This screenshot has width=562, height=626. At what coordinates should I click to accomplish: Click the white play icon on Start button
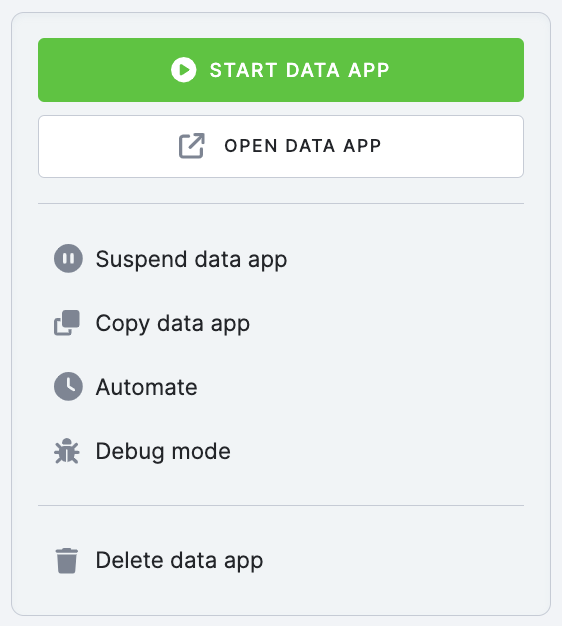tap(184, 70)
